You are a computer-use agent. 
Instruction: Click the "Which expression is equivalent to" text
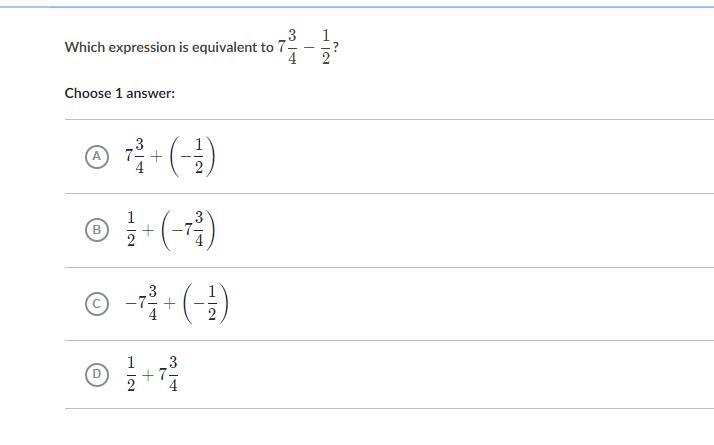point(169,47)
